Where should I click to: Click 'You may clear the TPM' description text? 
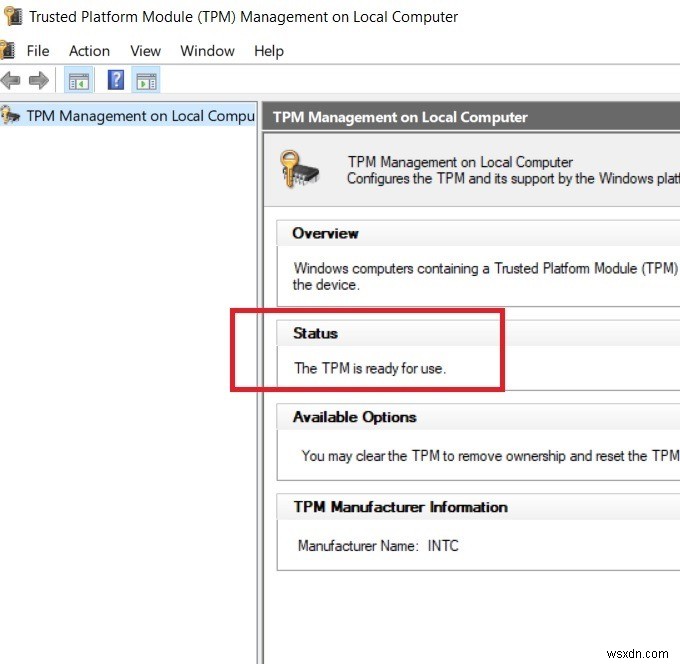click(x=490, y=456)
